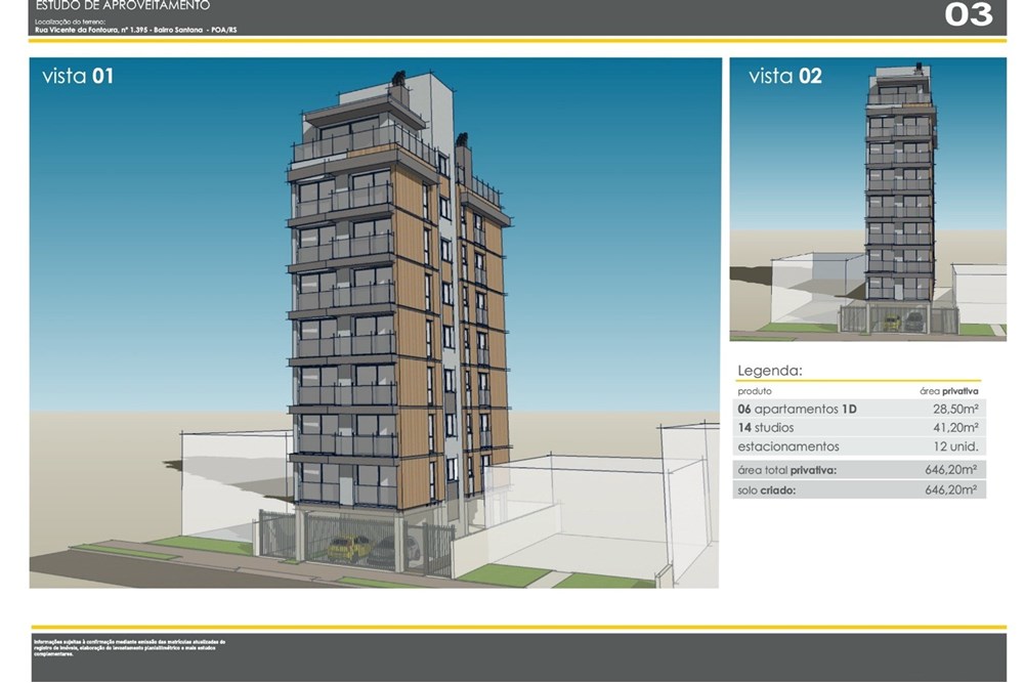Click the yellow divider under Legenda
This screenshot has width=1024, height=683.
coord(860,380)
